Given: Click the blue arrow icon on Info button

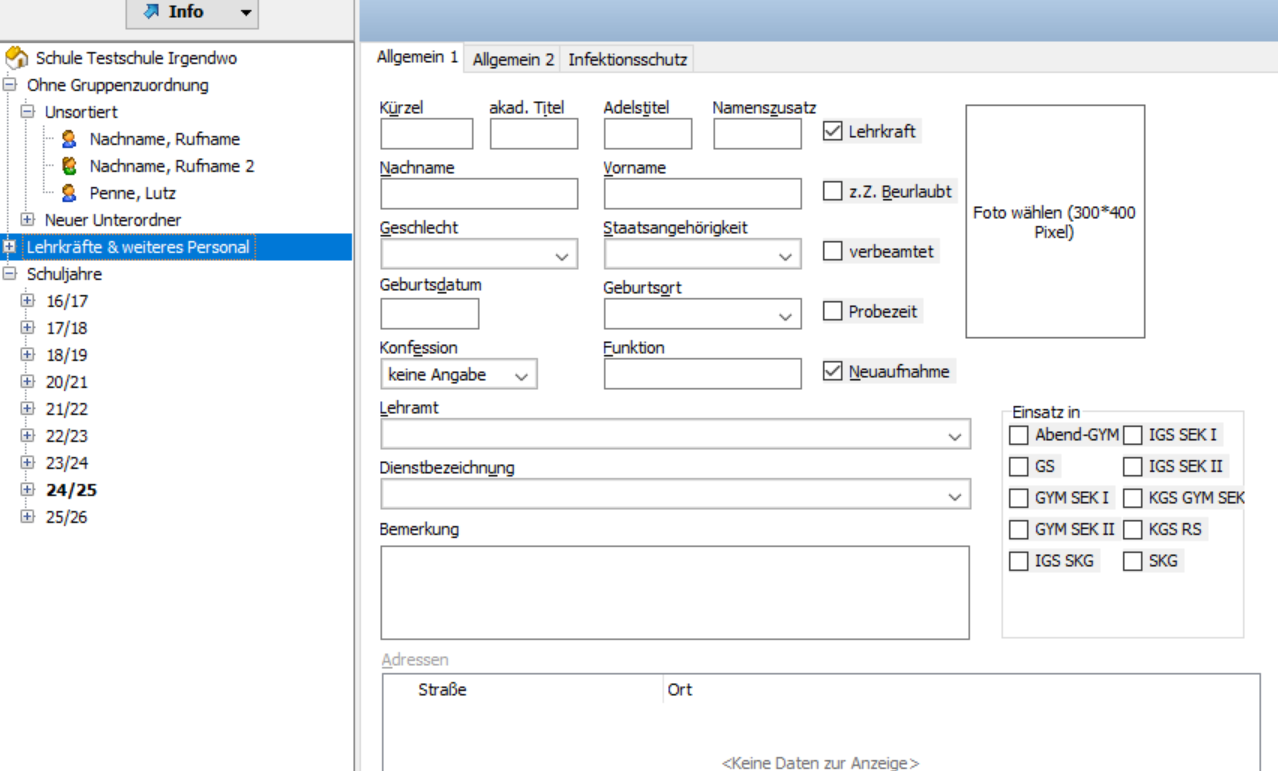Looking at the screenshot, I should [x=152, y=12].
